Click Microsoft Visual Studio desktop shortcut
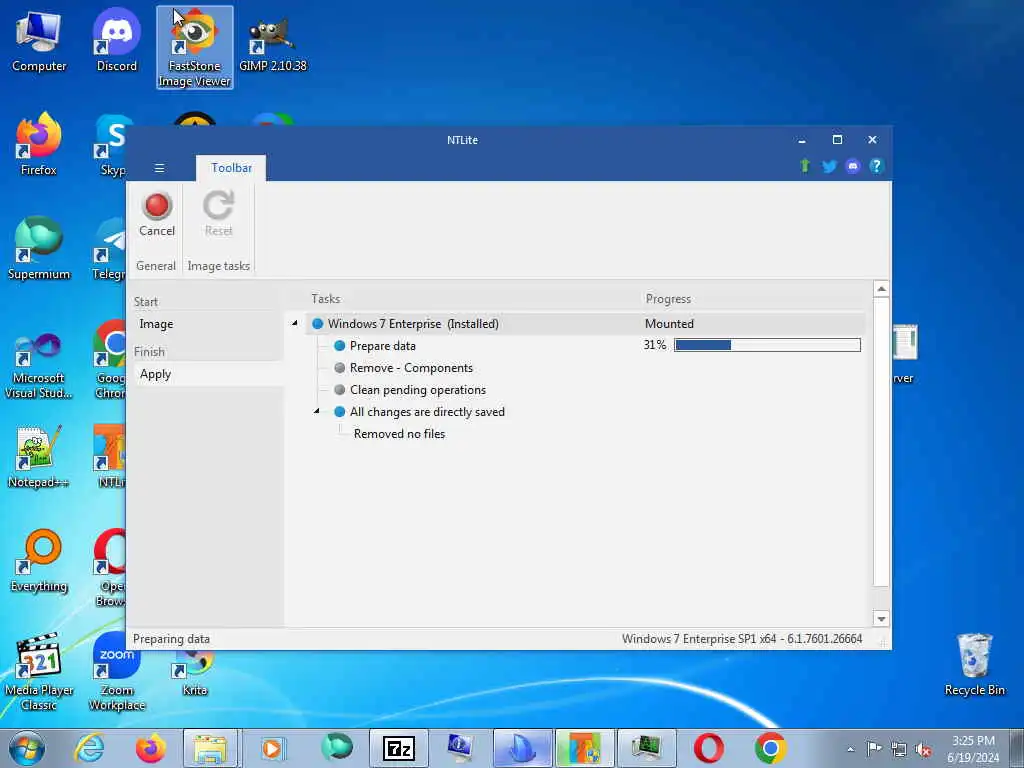 pos(39,366)
